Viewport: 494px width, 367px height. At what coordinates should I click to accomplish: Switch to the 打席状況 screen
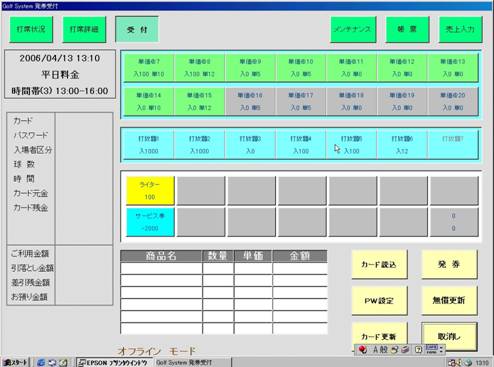click(x=31, y=30)
